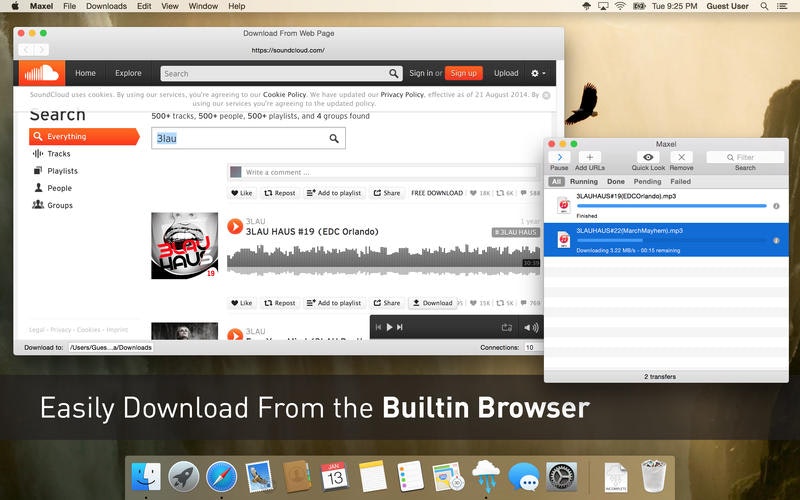Image resolution: width=800 pixels, height=500 pixels.
Task: Click the browser back arrow button
Action: coord(26,49)
